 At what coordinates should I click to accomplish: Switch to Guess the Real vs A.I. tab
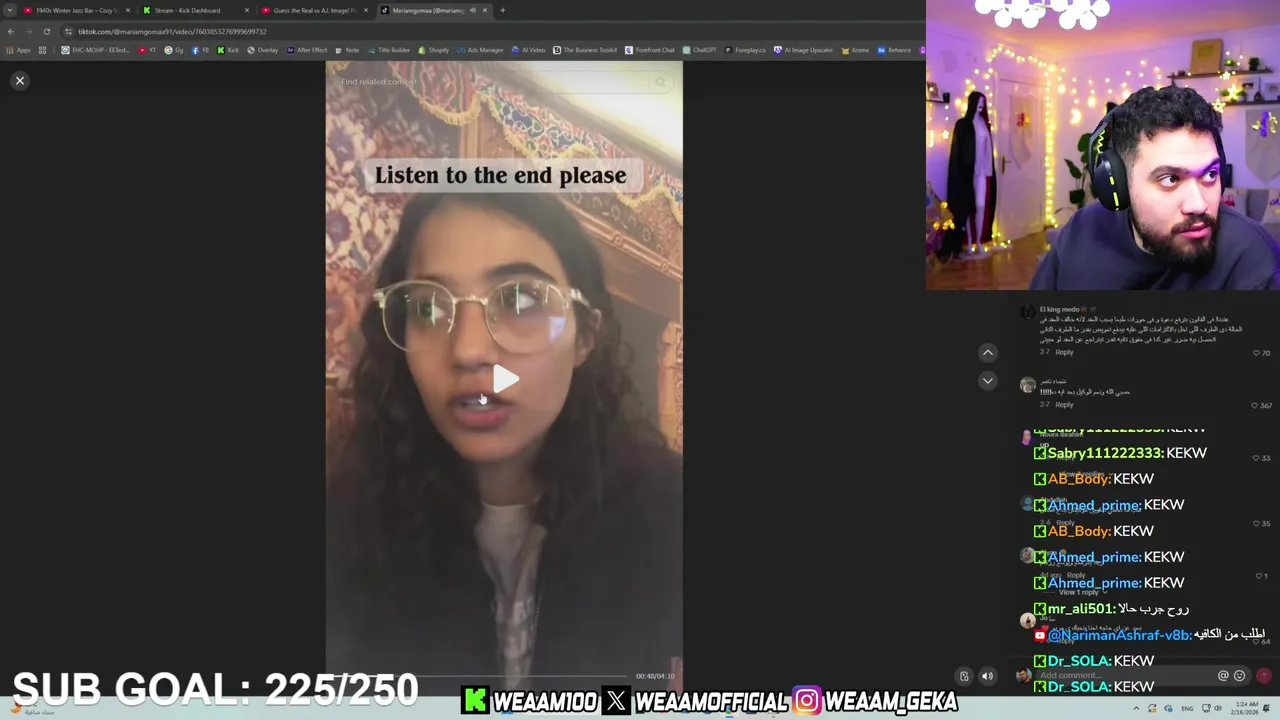click(314, 10)
